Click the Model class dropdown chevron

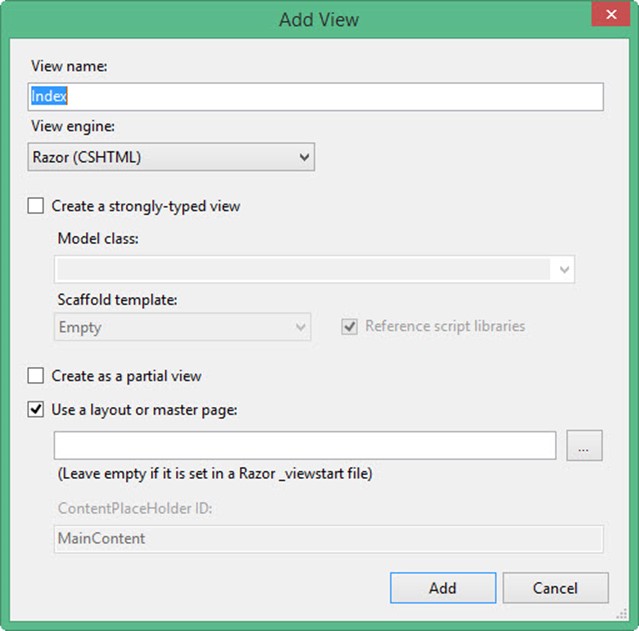pyautogui.click(x=564, y=269)
